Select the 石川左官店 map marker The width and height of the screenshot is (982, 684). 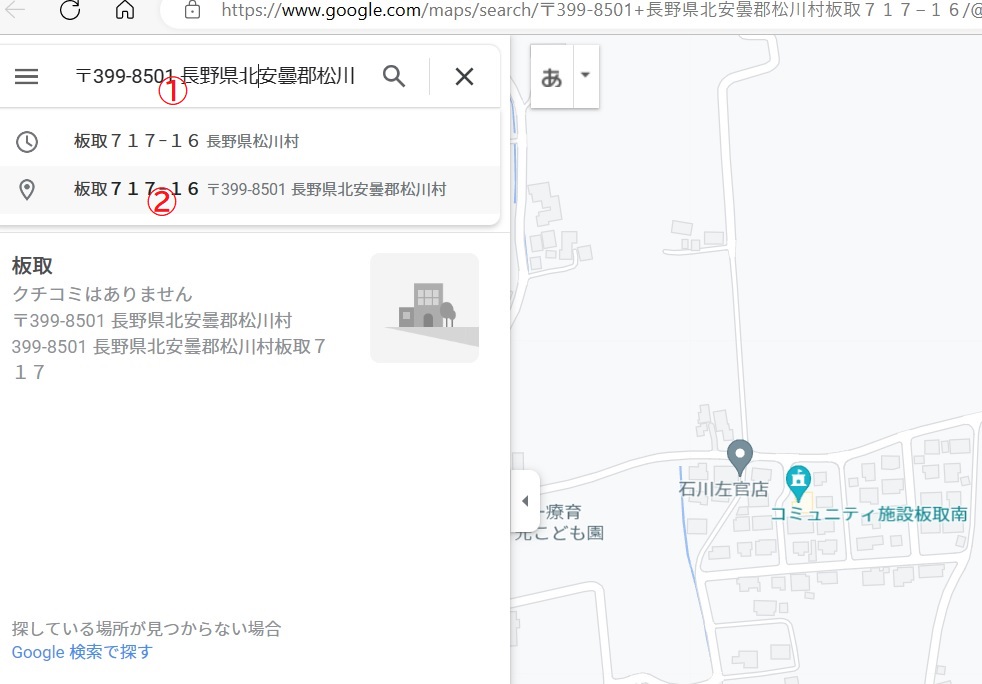(x=739, y=459)
